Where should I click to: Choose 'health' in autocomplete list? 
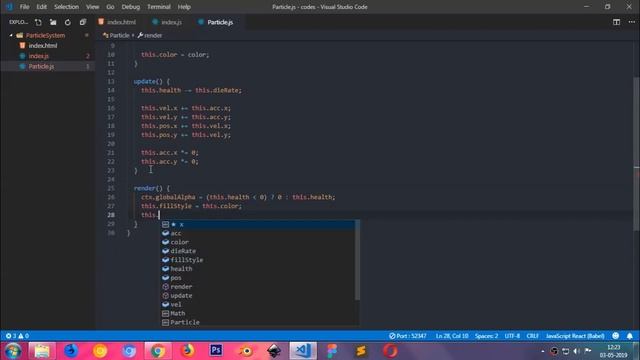258,269
